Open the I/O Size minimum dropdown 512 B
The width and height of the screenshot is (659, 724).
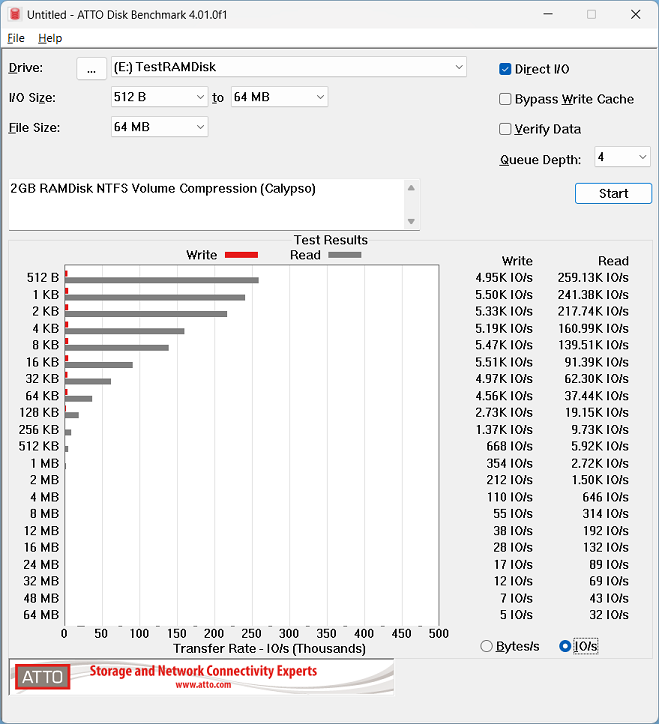point(159,97)
